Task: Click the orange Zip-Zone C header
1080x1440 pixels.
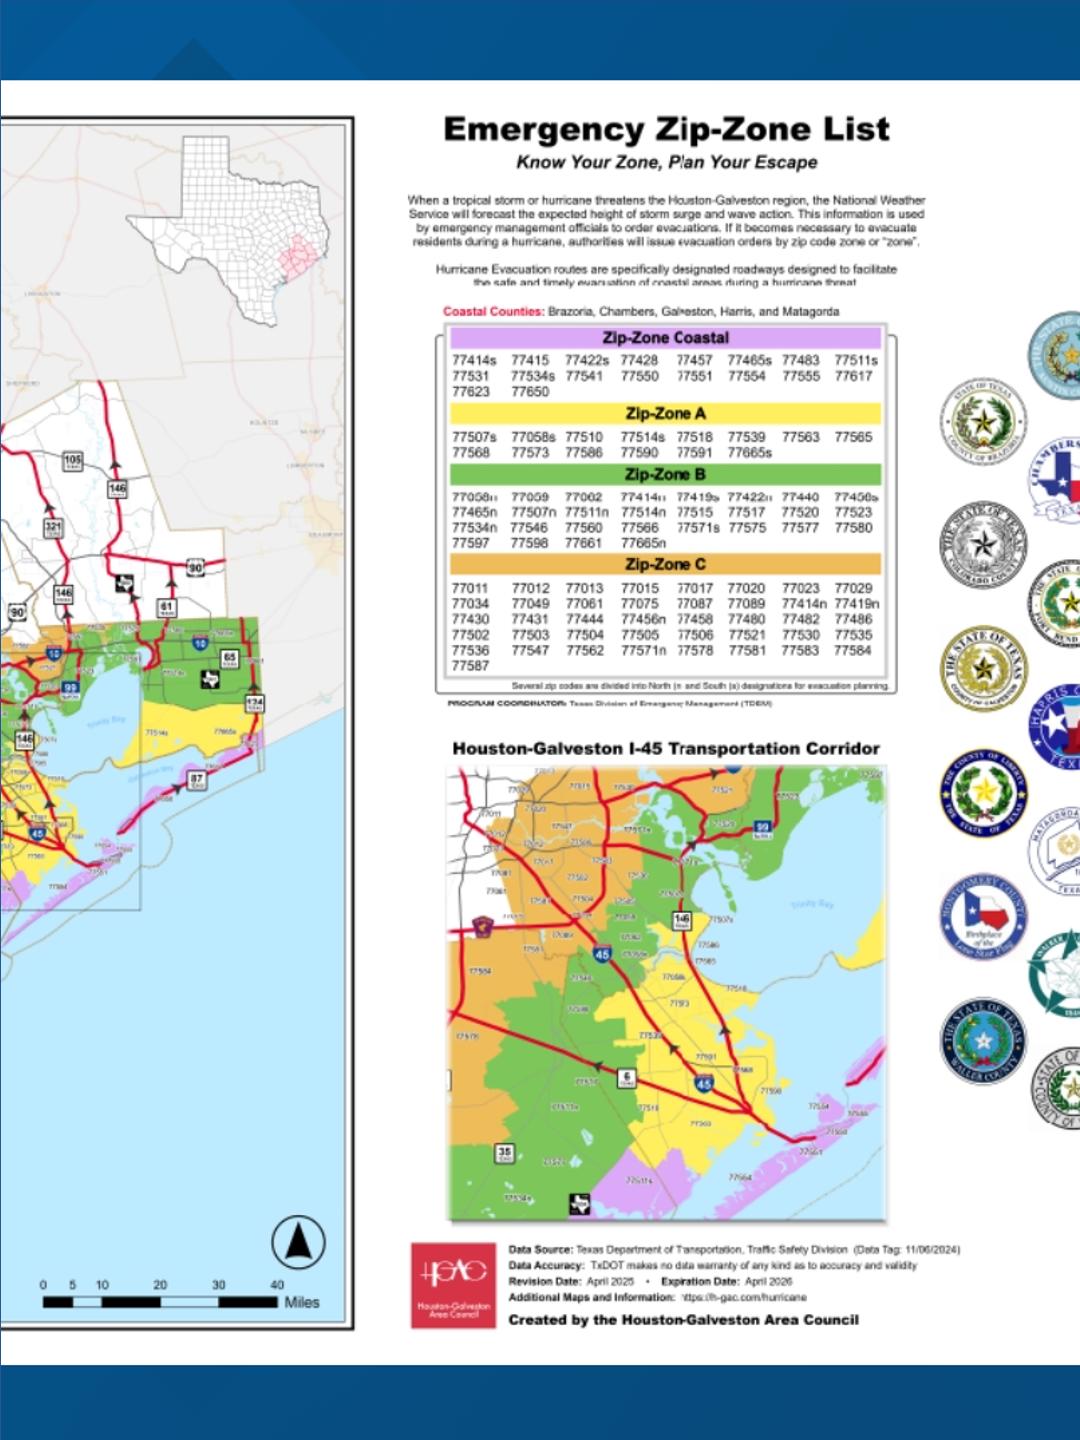Action: tap(665, 564)
